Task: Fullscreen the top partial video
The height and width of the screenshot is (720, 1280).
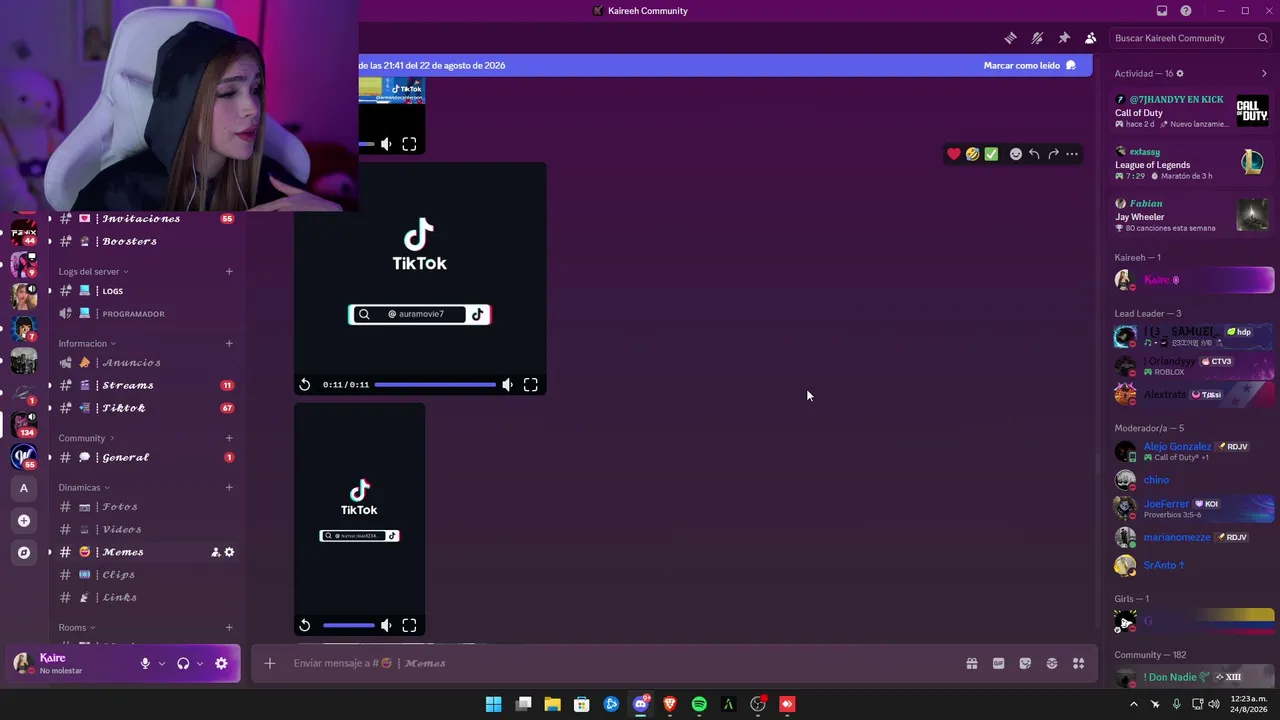Action: (409, 145)
